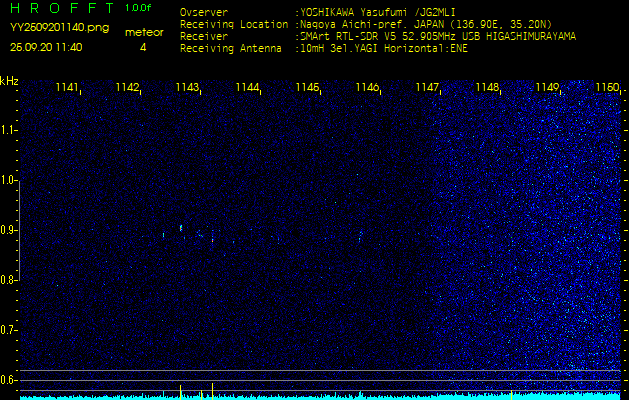This screenshot has width=629, height=400.
Task: Click the kHz axis unit label
Action: 9,81
